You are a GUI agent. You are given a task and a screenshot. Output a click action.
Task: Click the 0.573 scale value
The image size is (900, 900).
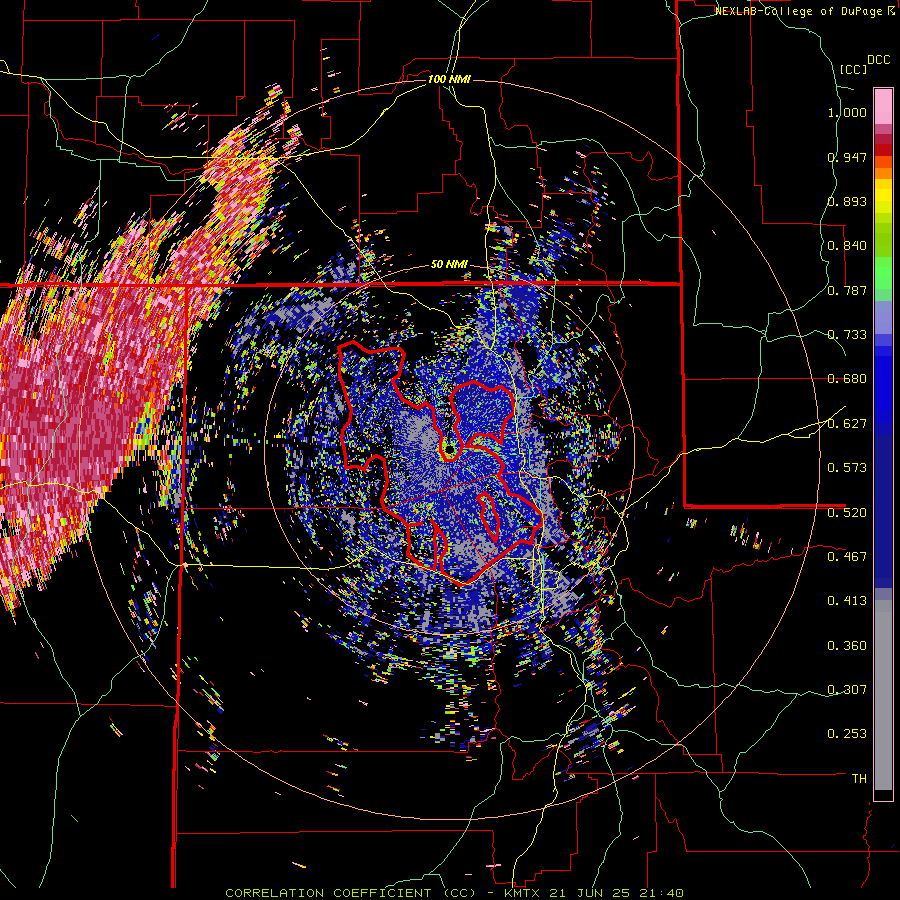(x=847, y=468)
